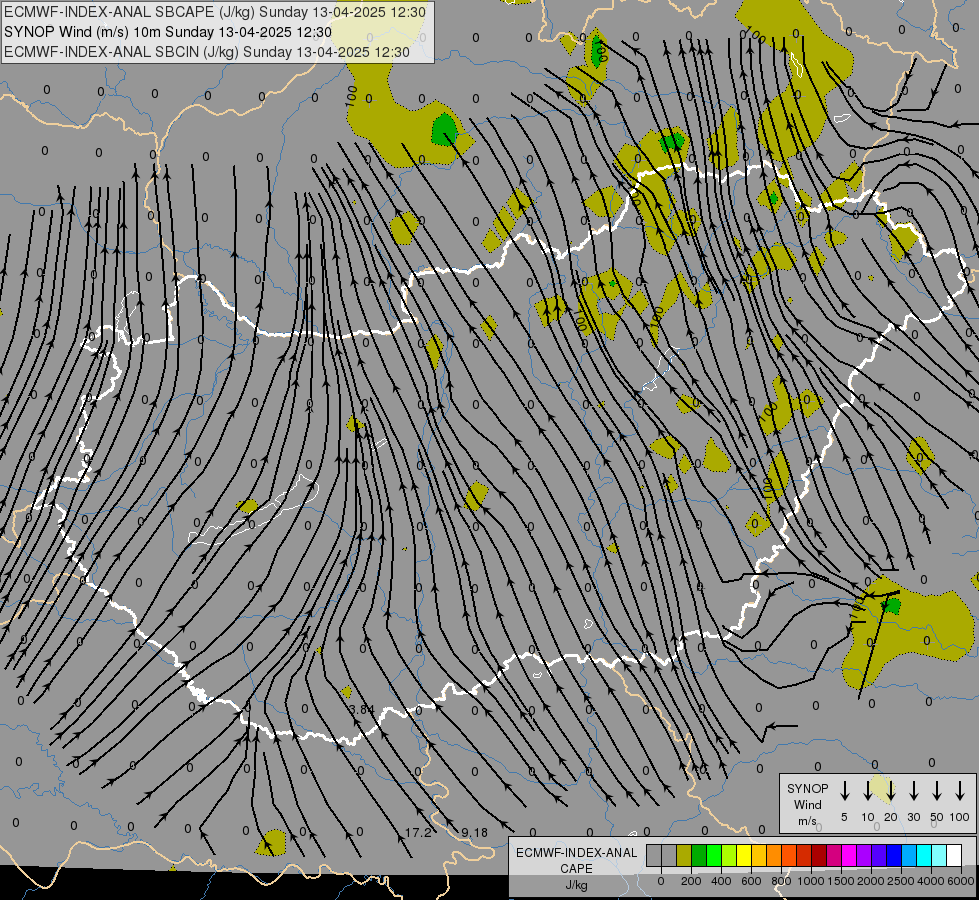This screenshot has width=979, height=900.
Task: Pick the bright magenta CAPE scale swatch
Action: point(850,855)
